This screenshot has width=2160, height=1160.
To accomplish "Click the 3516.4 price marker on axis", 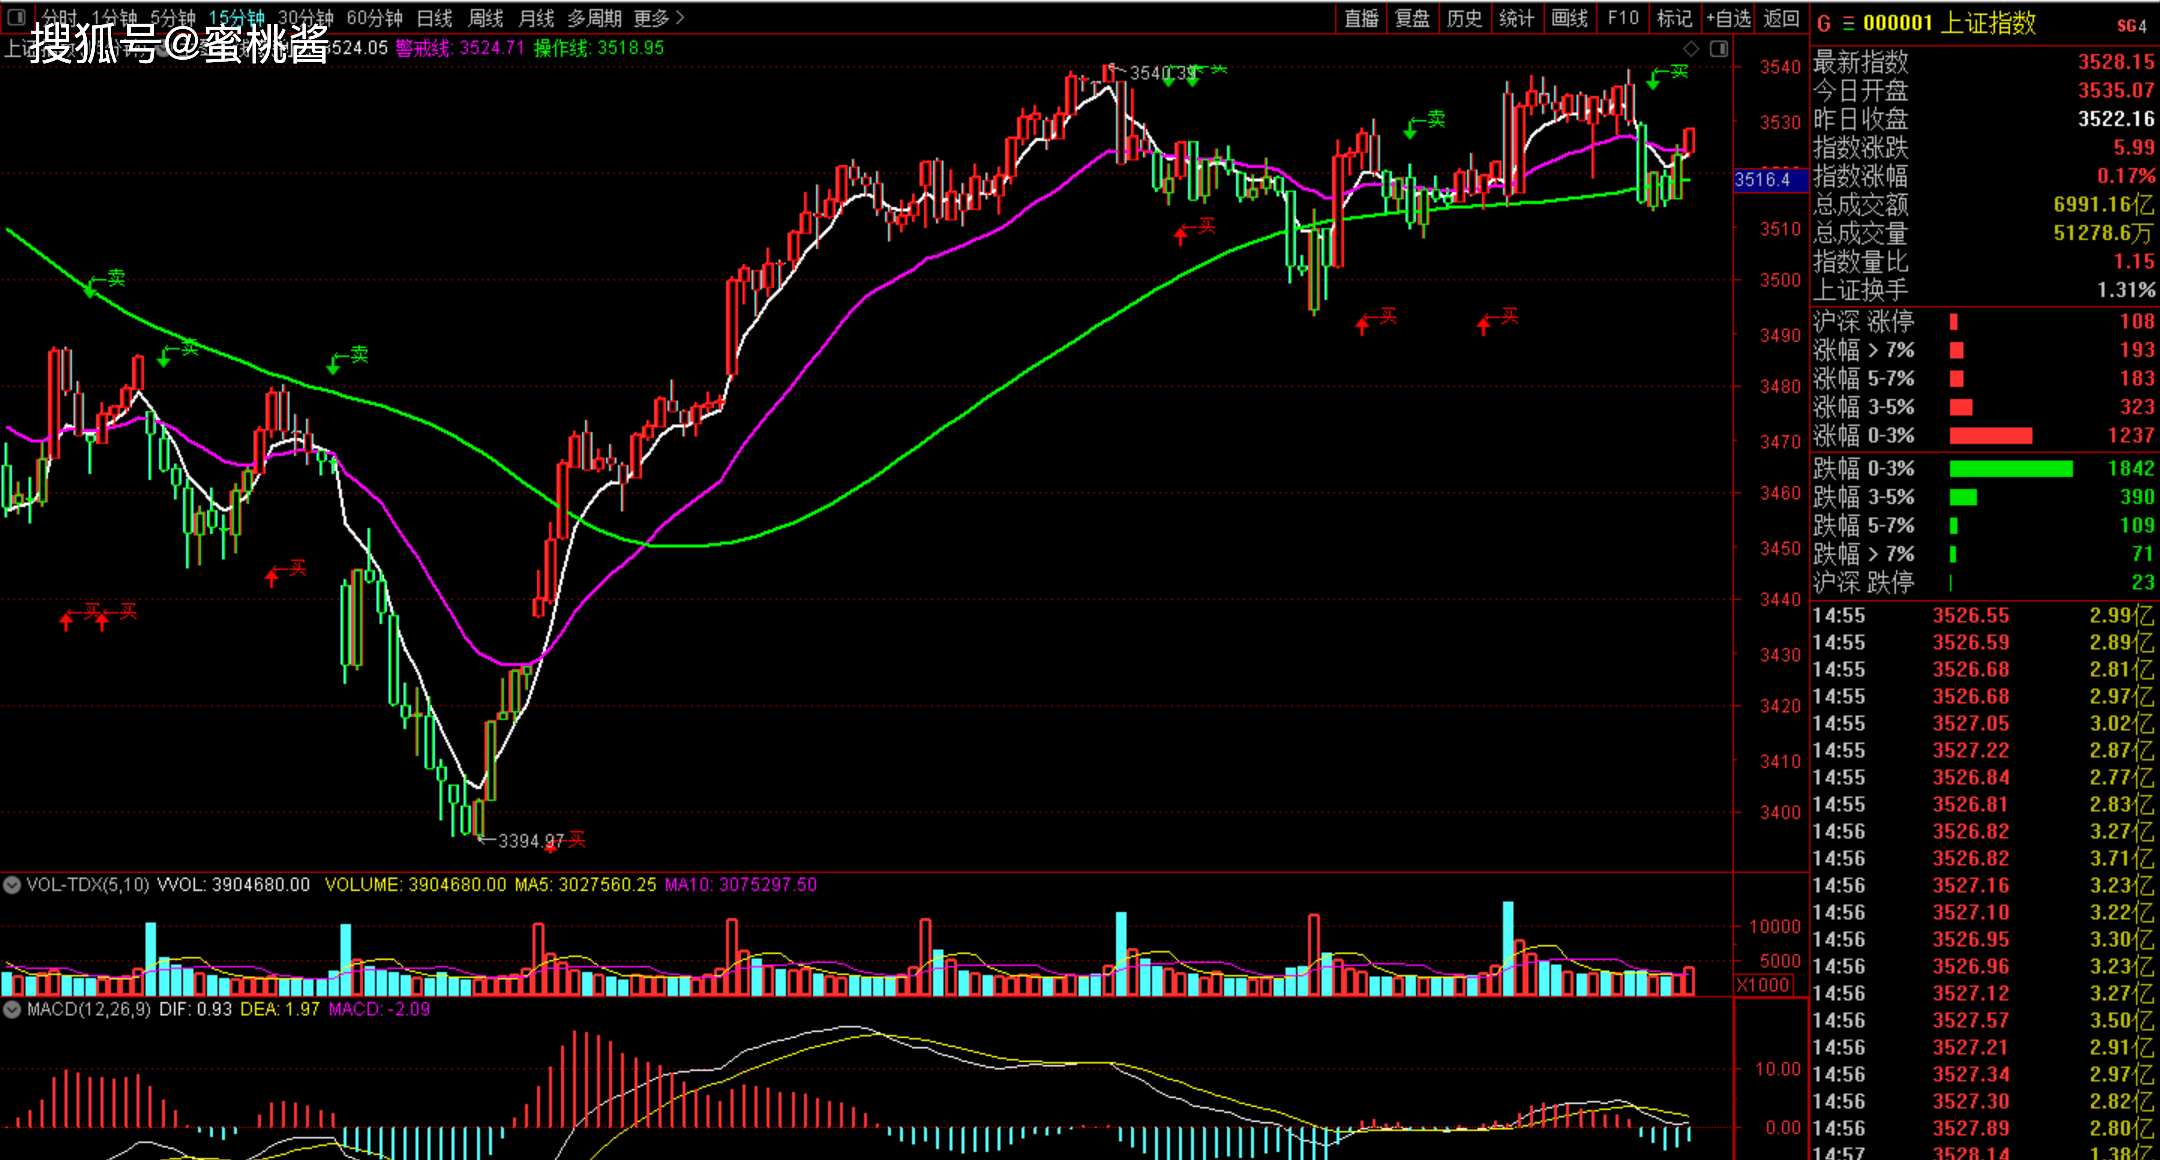I will [x=1763, y=180].
